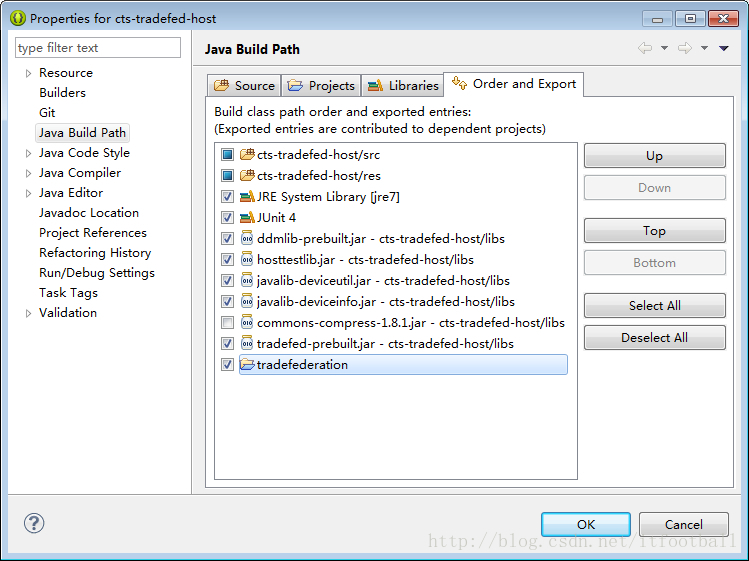Viewport: 749px width, 561px height.
Task: Click the JRE System Library icon
Action: click(247, 197)
